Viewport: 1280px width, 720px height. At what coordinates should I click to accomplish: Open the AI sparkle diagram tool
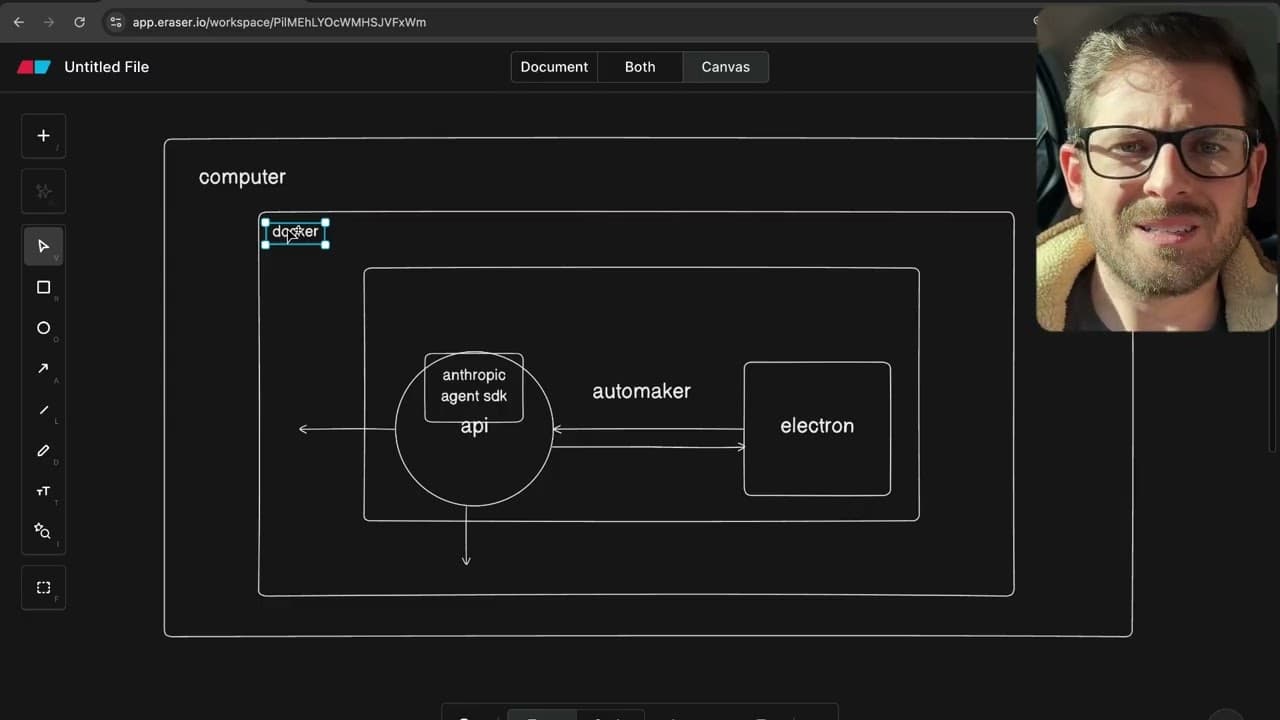tap(43, 191)
